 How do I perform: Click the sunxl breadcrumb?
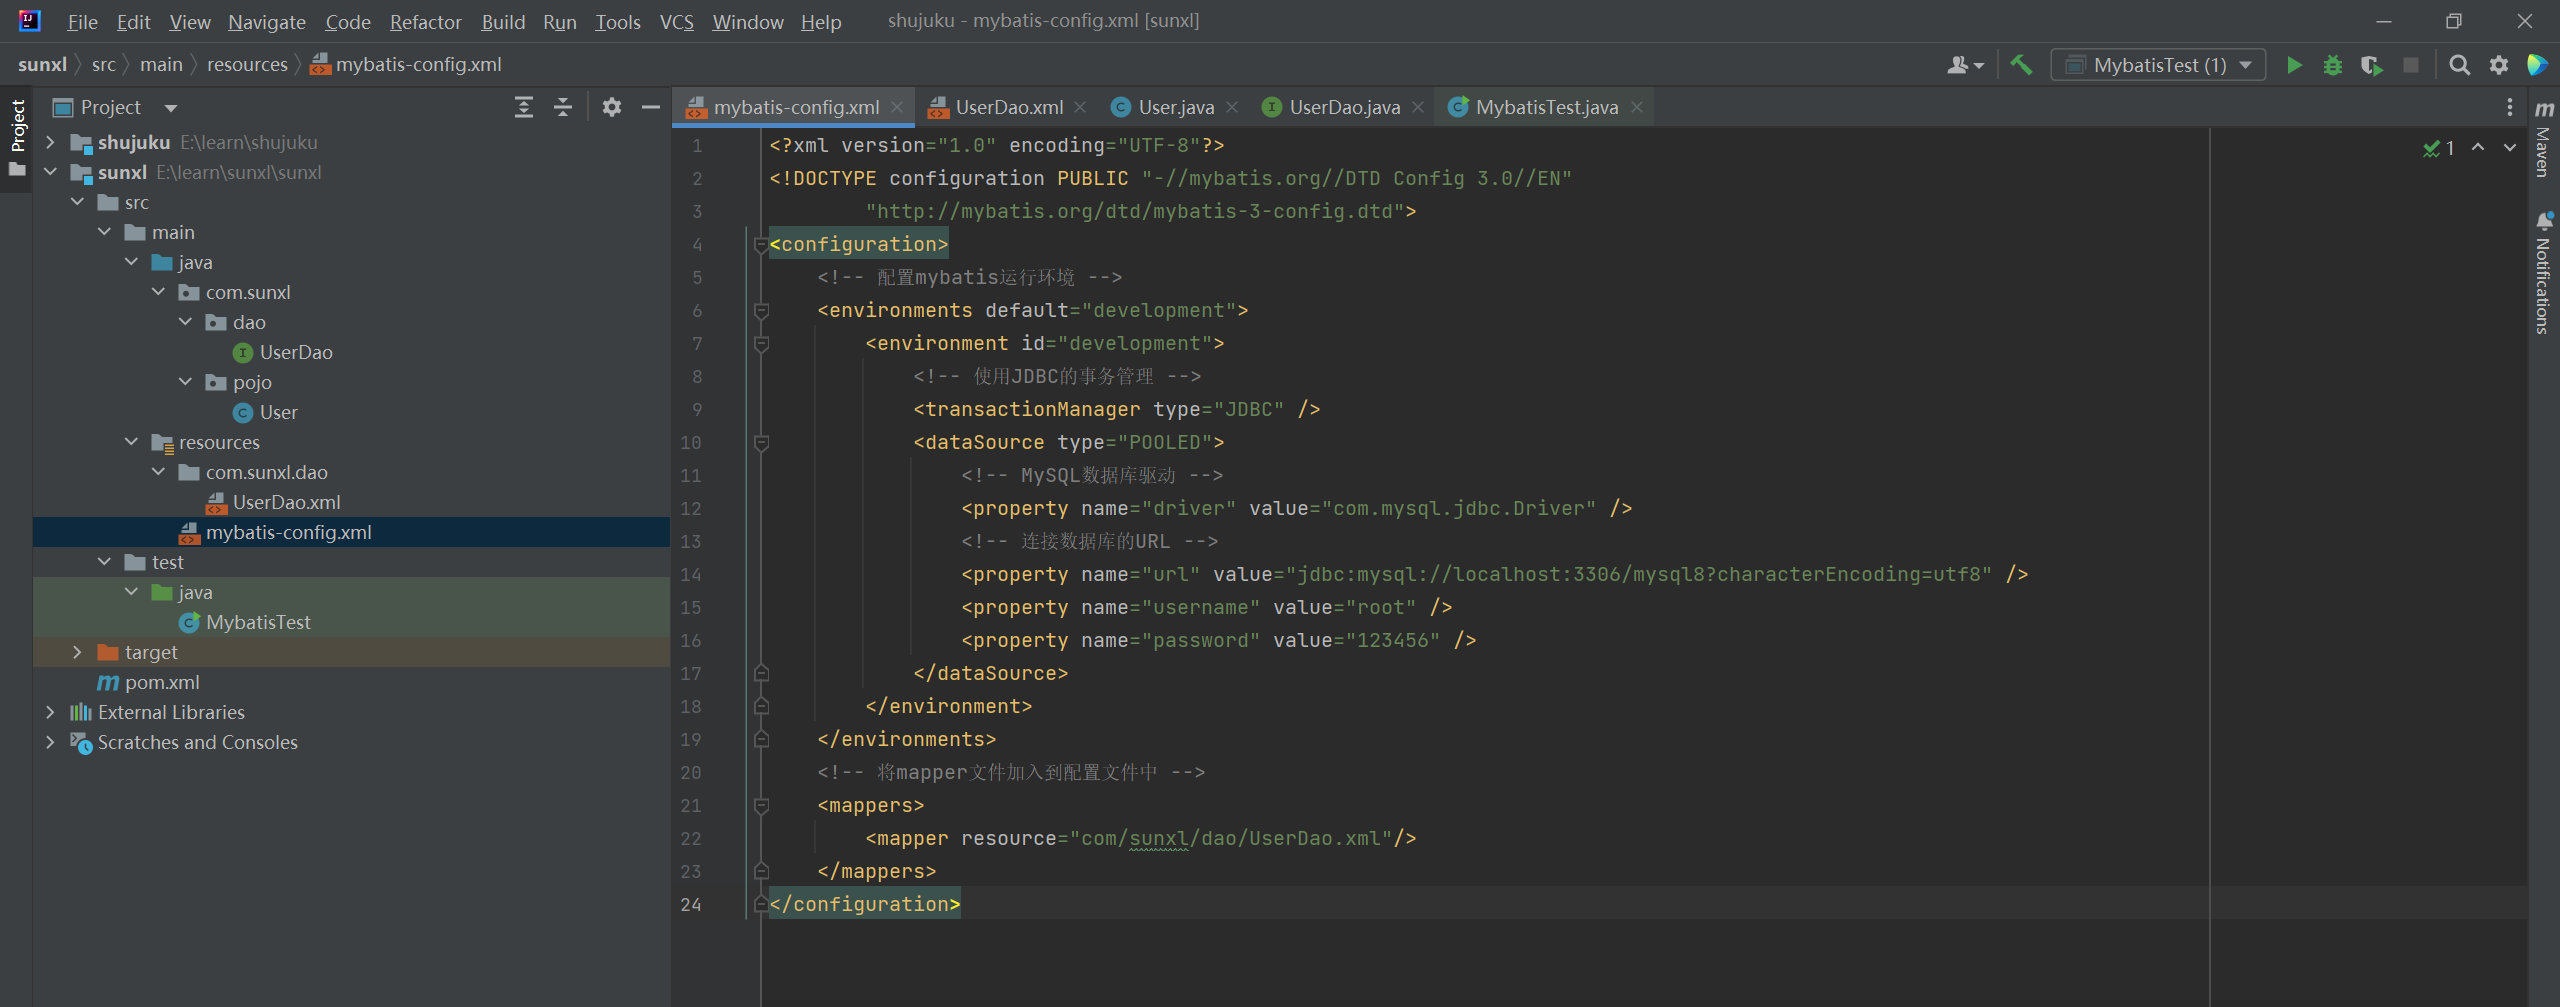point(42,64)
